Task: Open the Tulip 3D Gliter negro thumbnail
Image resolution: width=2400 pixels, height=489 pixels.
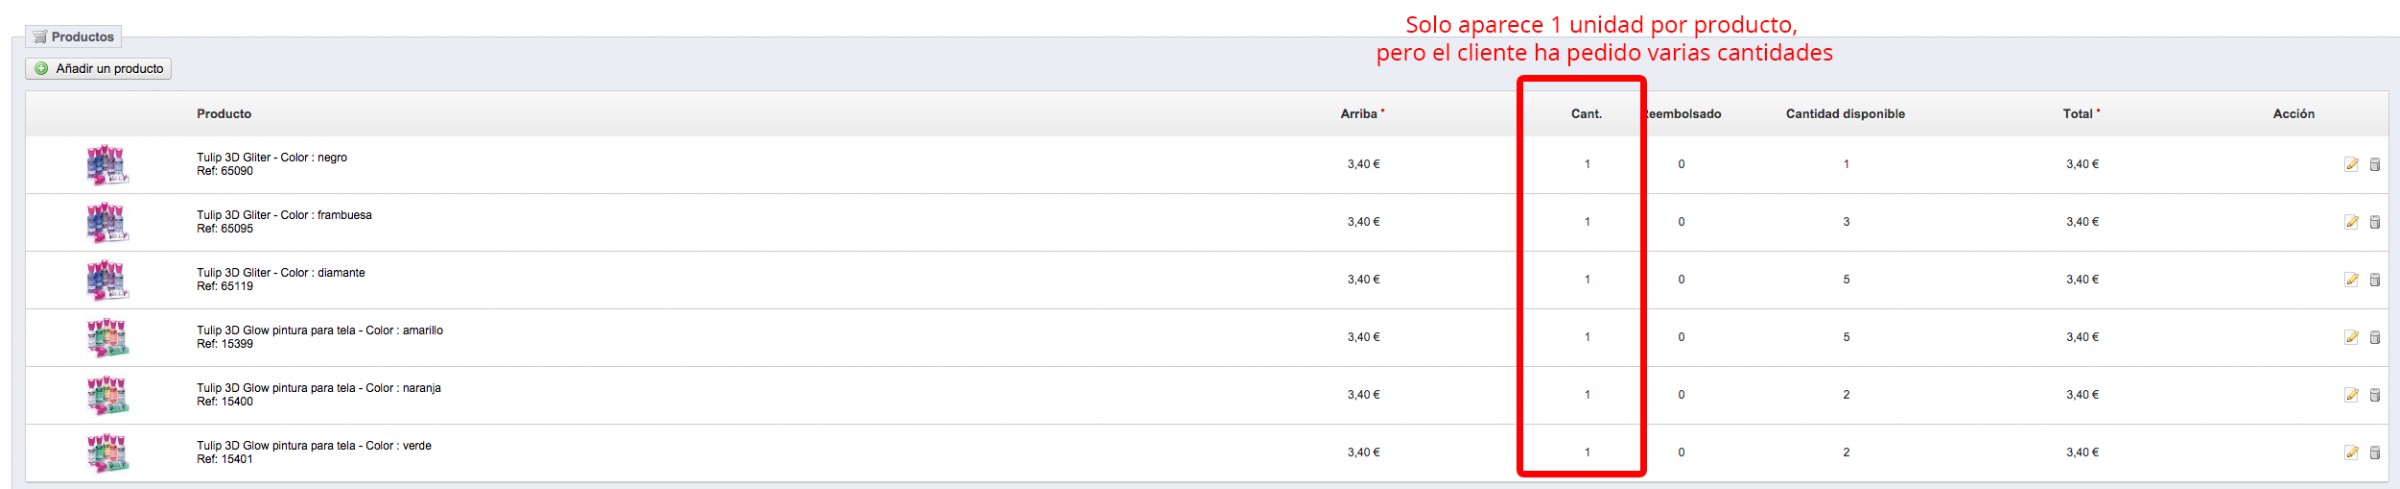Action: [x=107, y=165]
